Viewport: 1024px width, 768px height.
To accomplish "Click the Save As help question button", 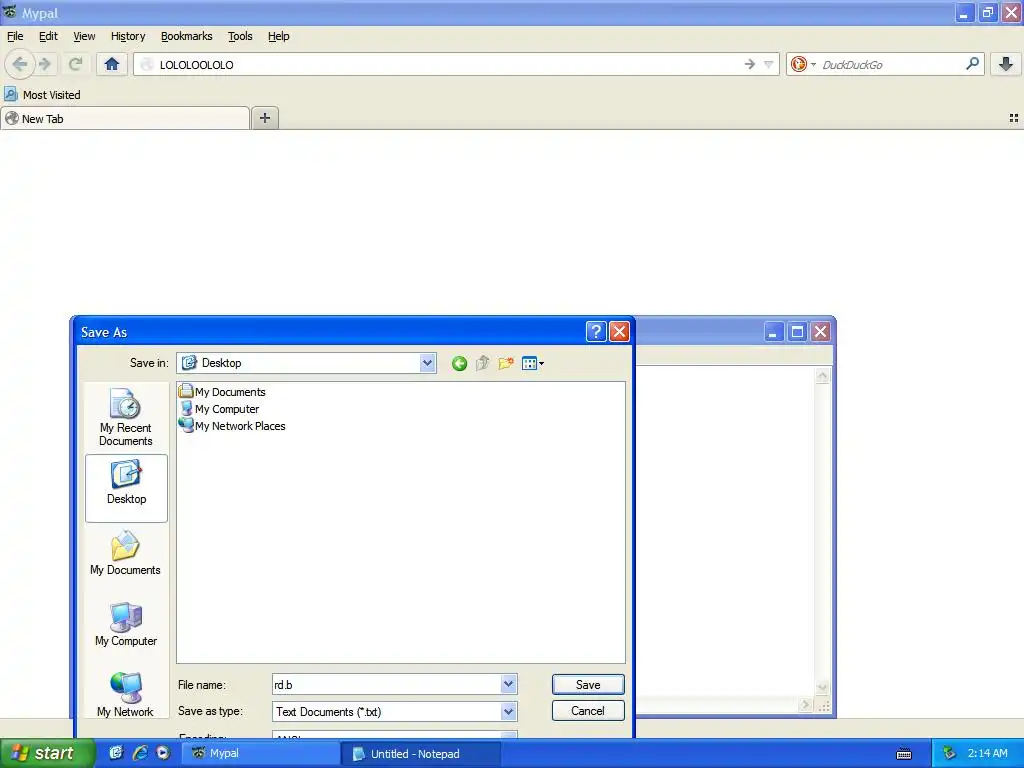I will pyautogui.click(x=596, y=332).
